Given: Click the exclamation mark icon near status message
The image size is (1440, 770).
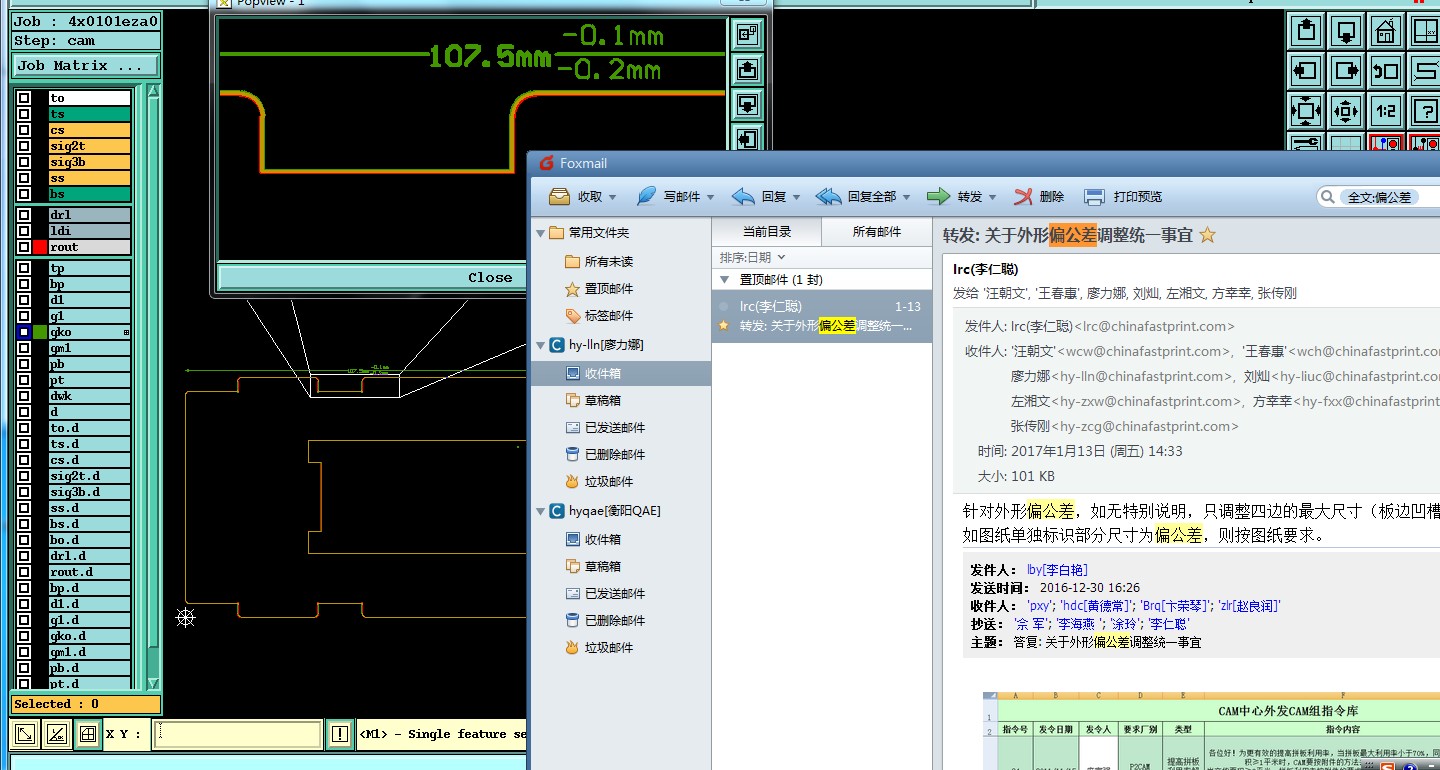Looking at the screenshot, I should coord(340,734).
